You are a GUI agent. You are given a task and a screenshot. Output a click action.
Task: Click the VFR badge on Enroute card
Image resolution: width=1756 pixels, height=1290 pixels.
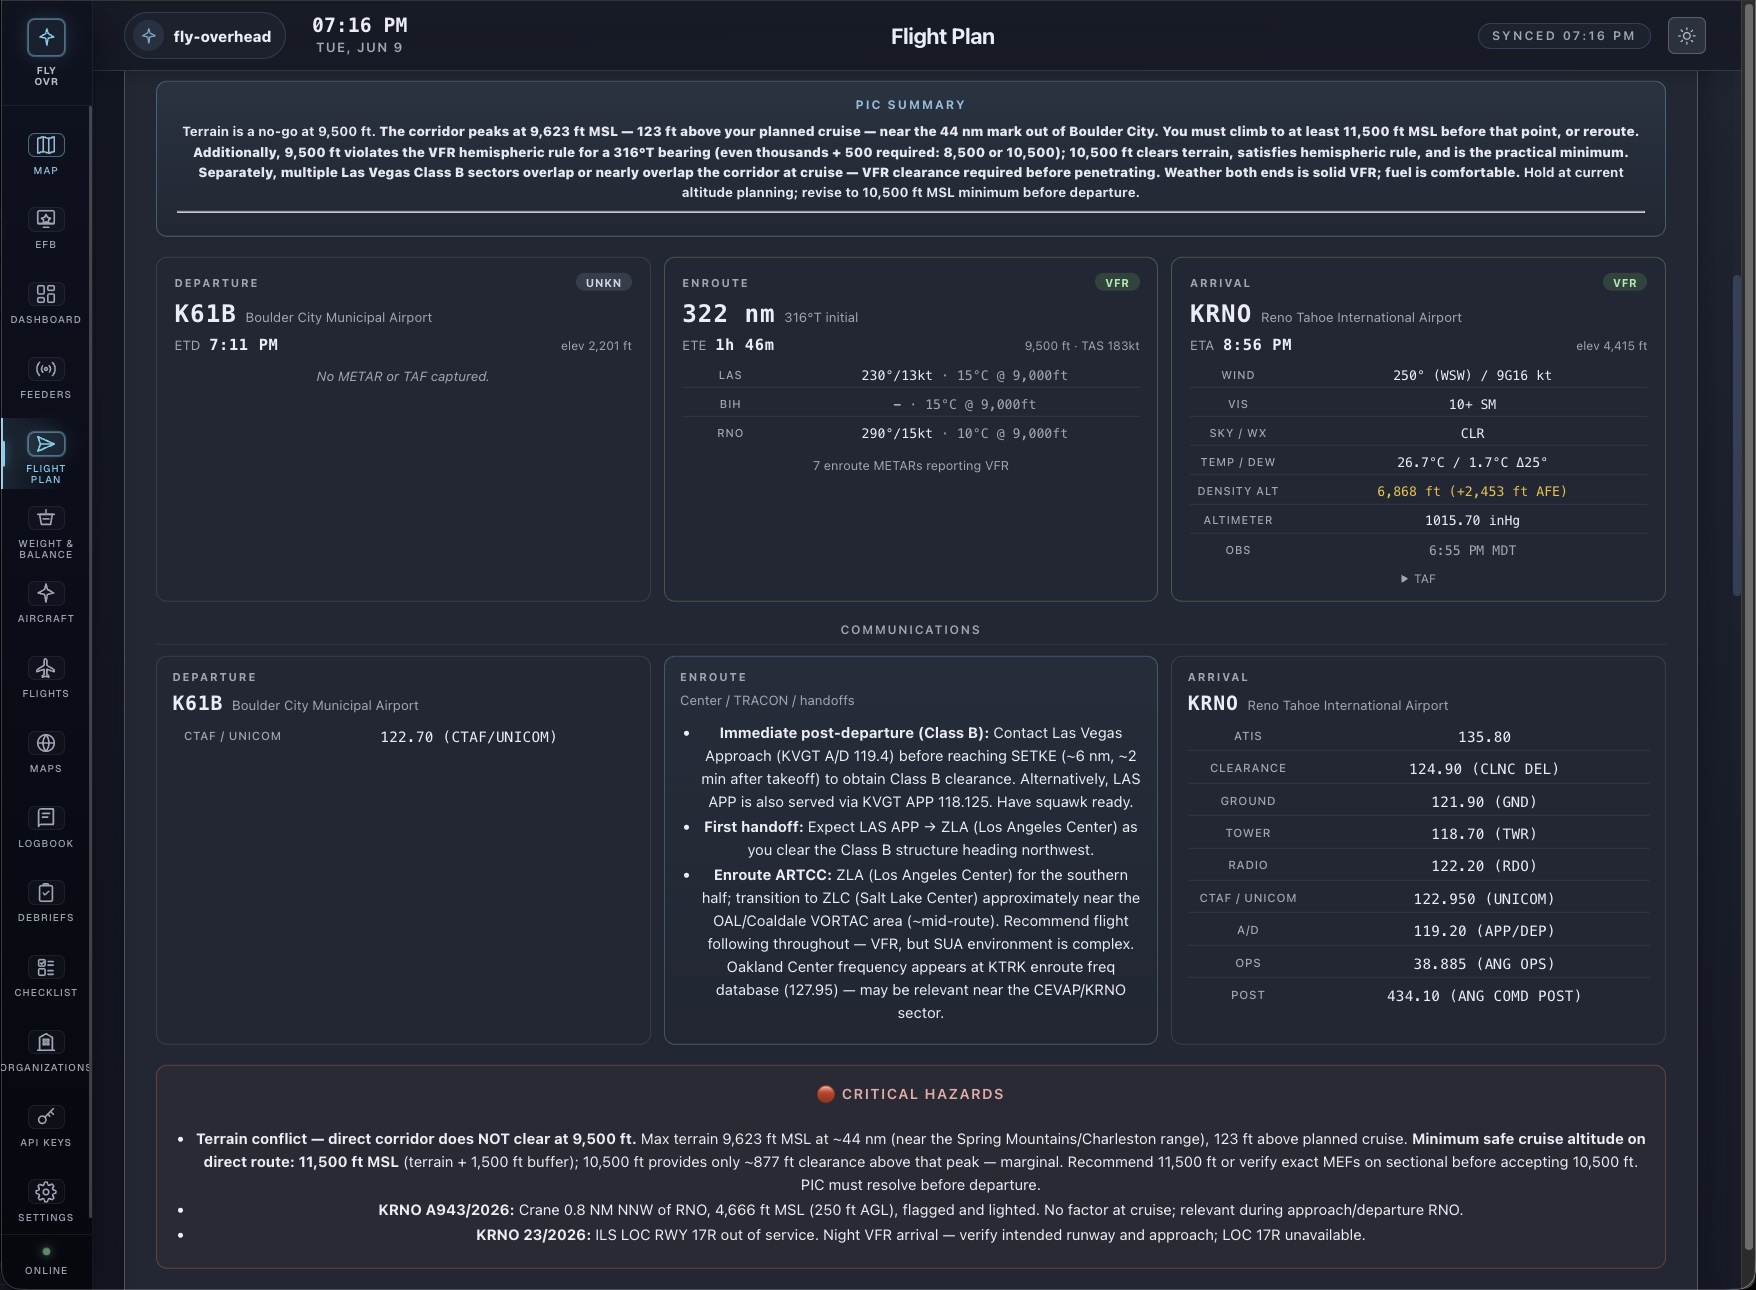1117,283
